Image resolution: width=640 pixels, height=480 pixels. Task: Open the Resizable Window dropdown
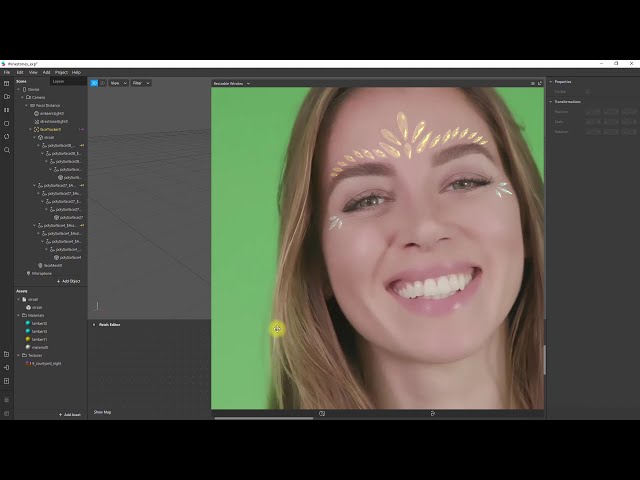click(x=231, y=83)
